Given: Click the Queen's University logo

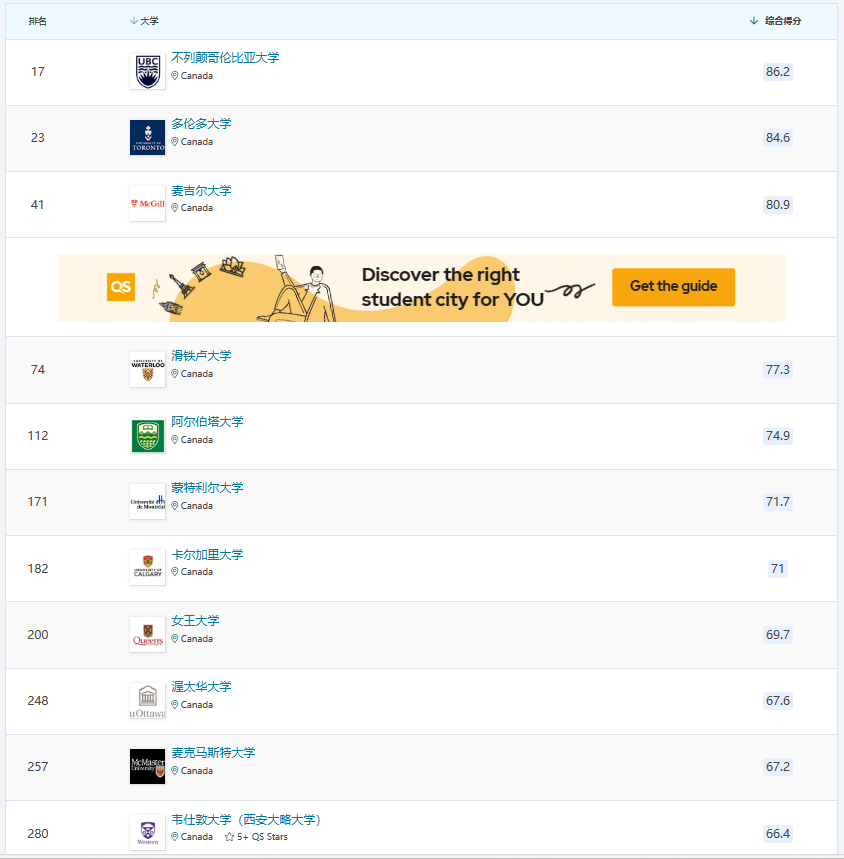Looking at the screenshot, I should (147, 634).
